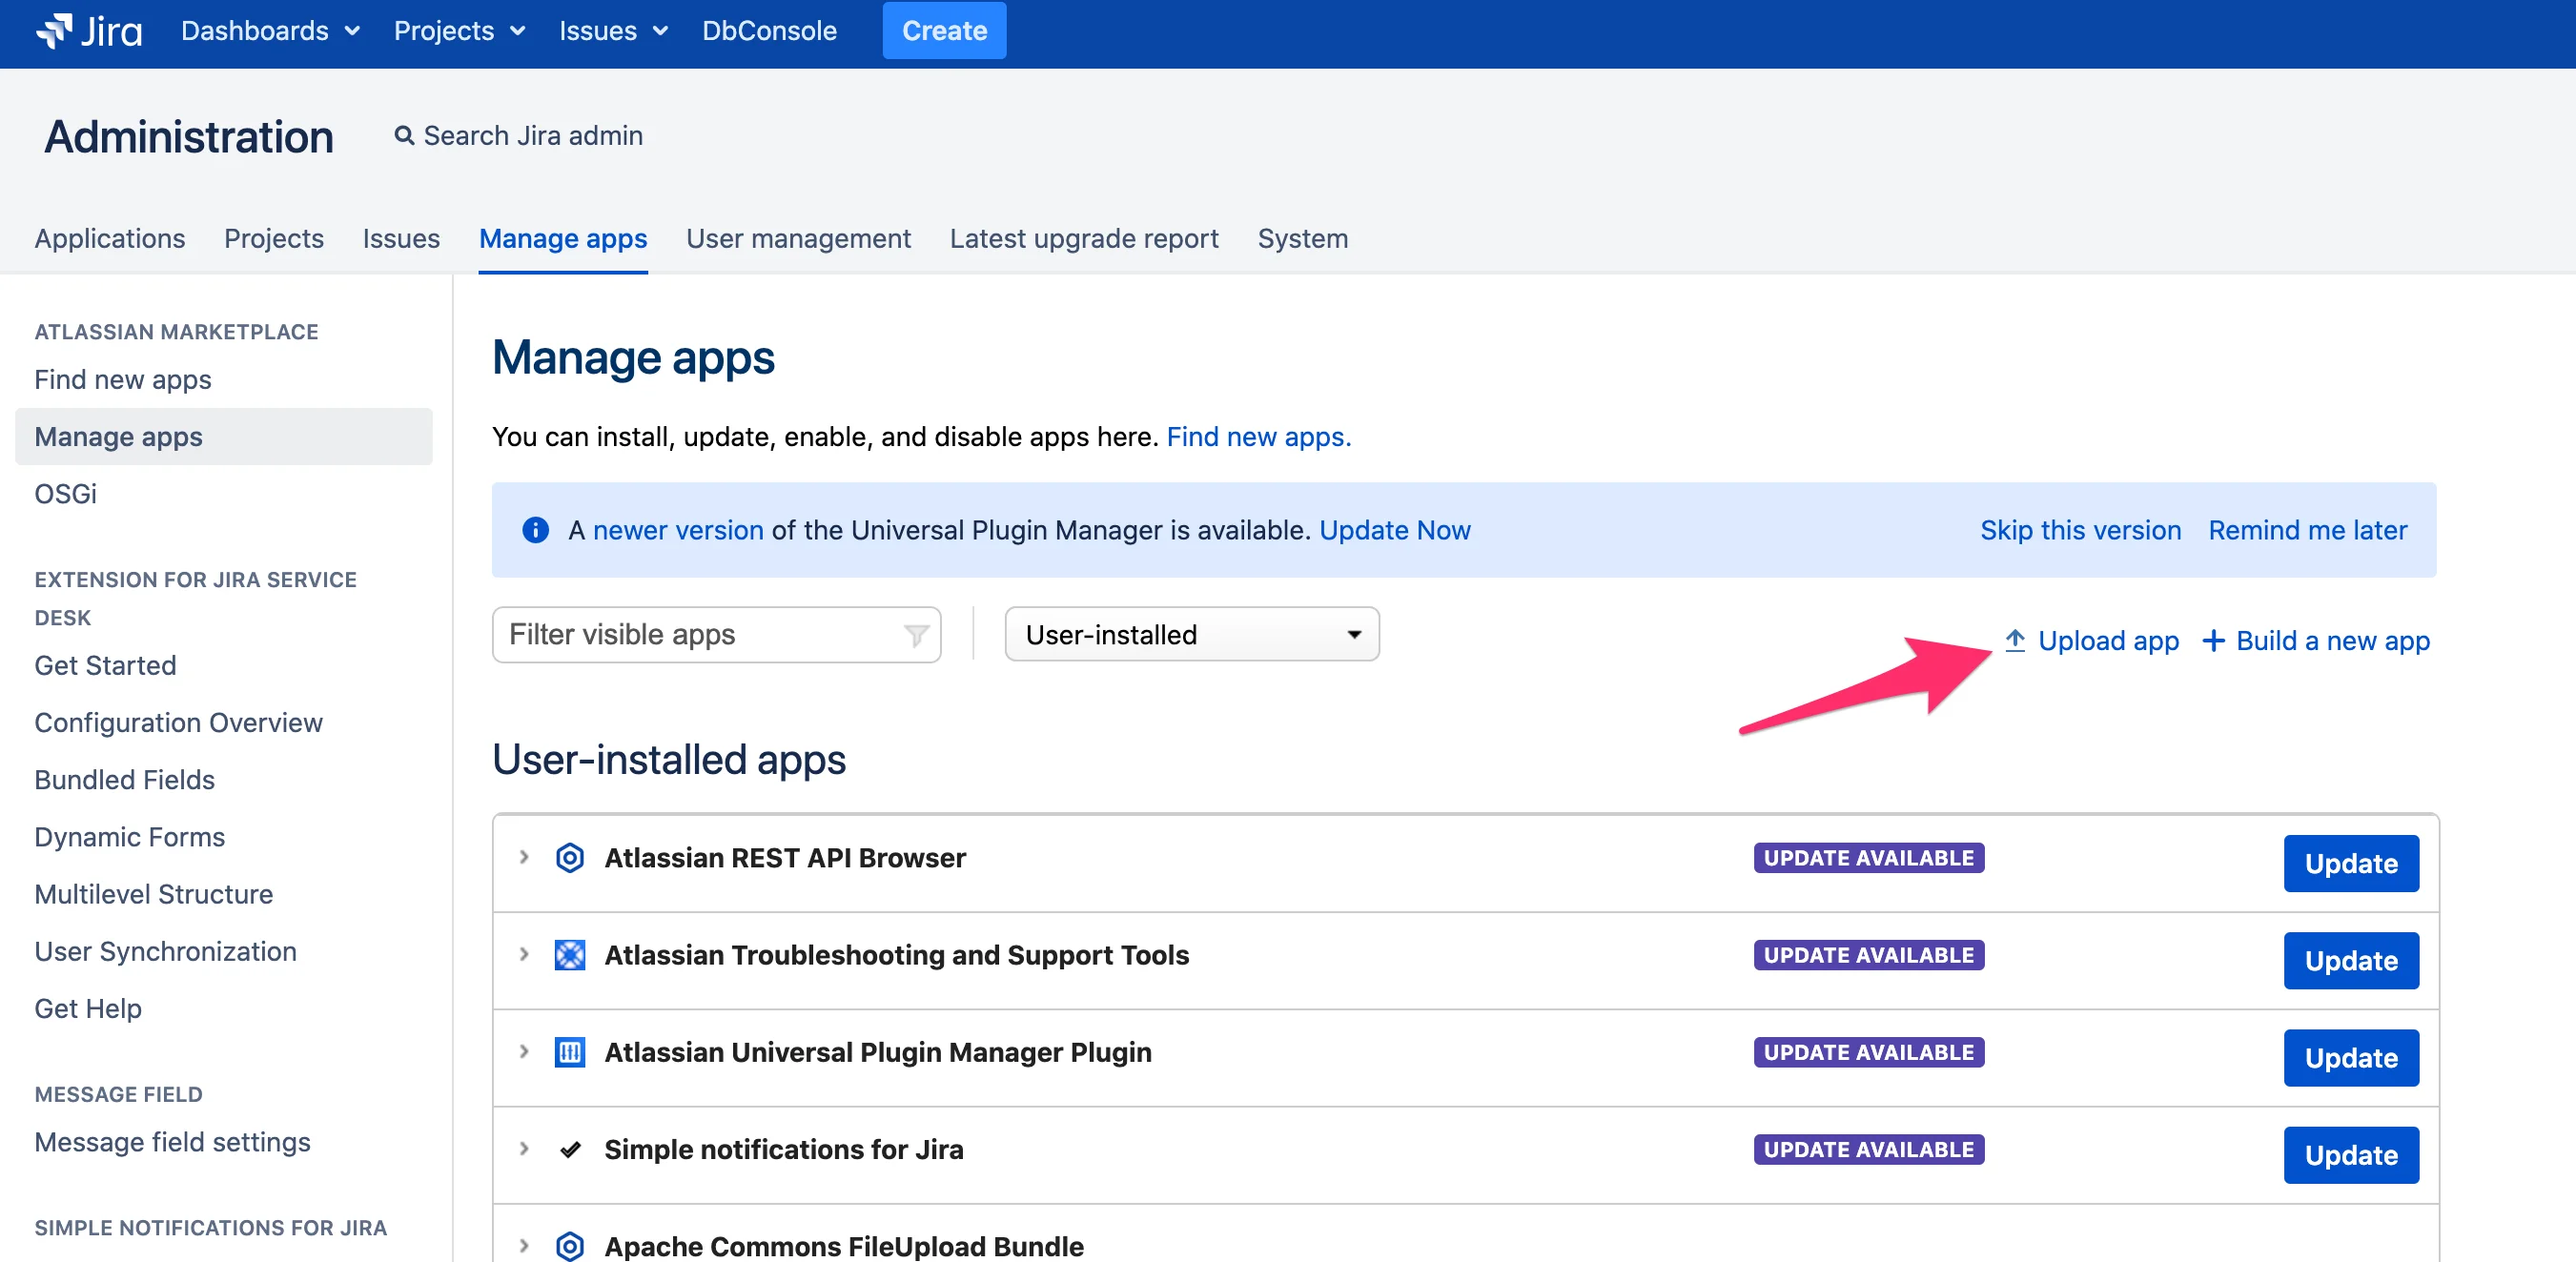Click UPDATE AVAILABLE badge for Simple notifications
The image size is (2576, 1262).
(1869, 1149)
